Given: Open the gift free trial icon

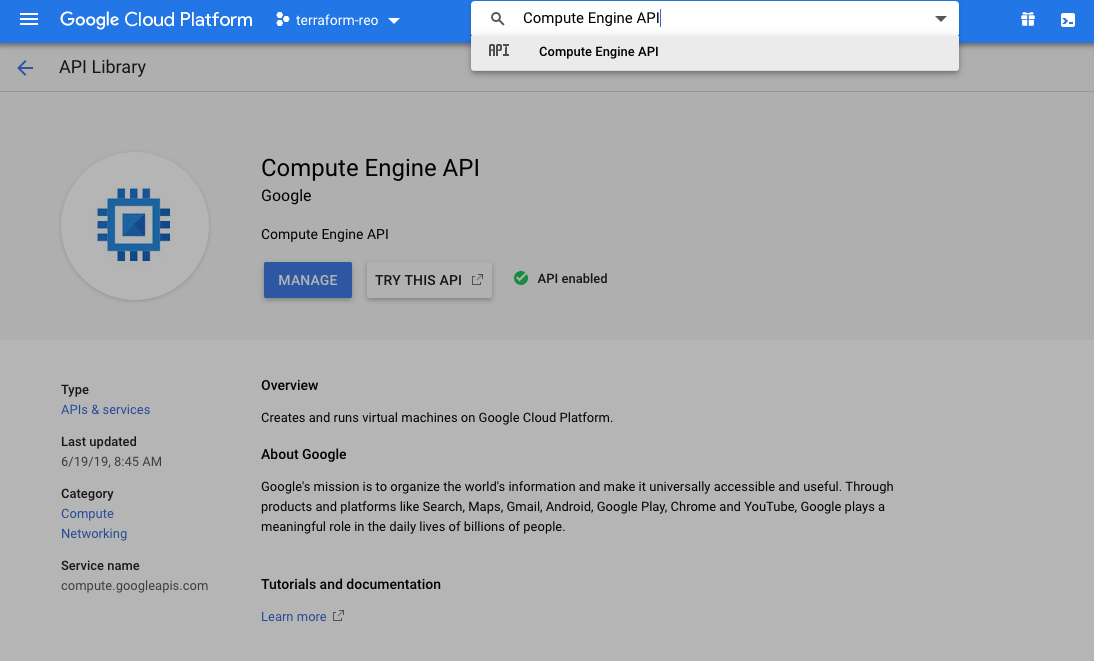Looking at the screenshot, I should pyautogui.click(x=1028, y=20).
